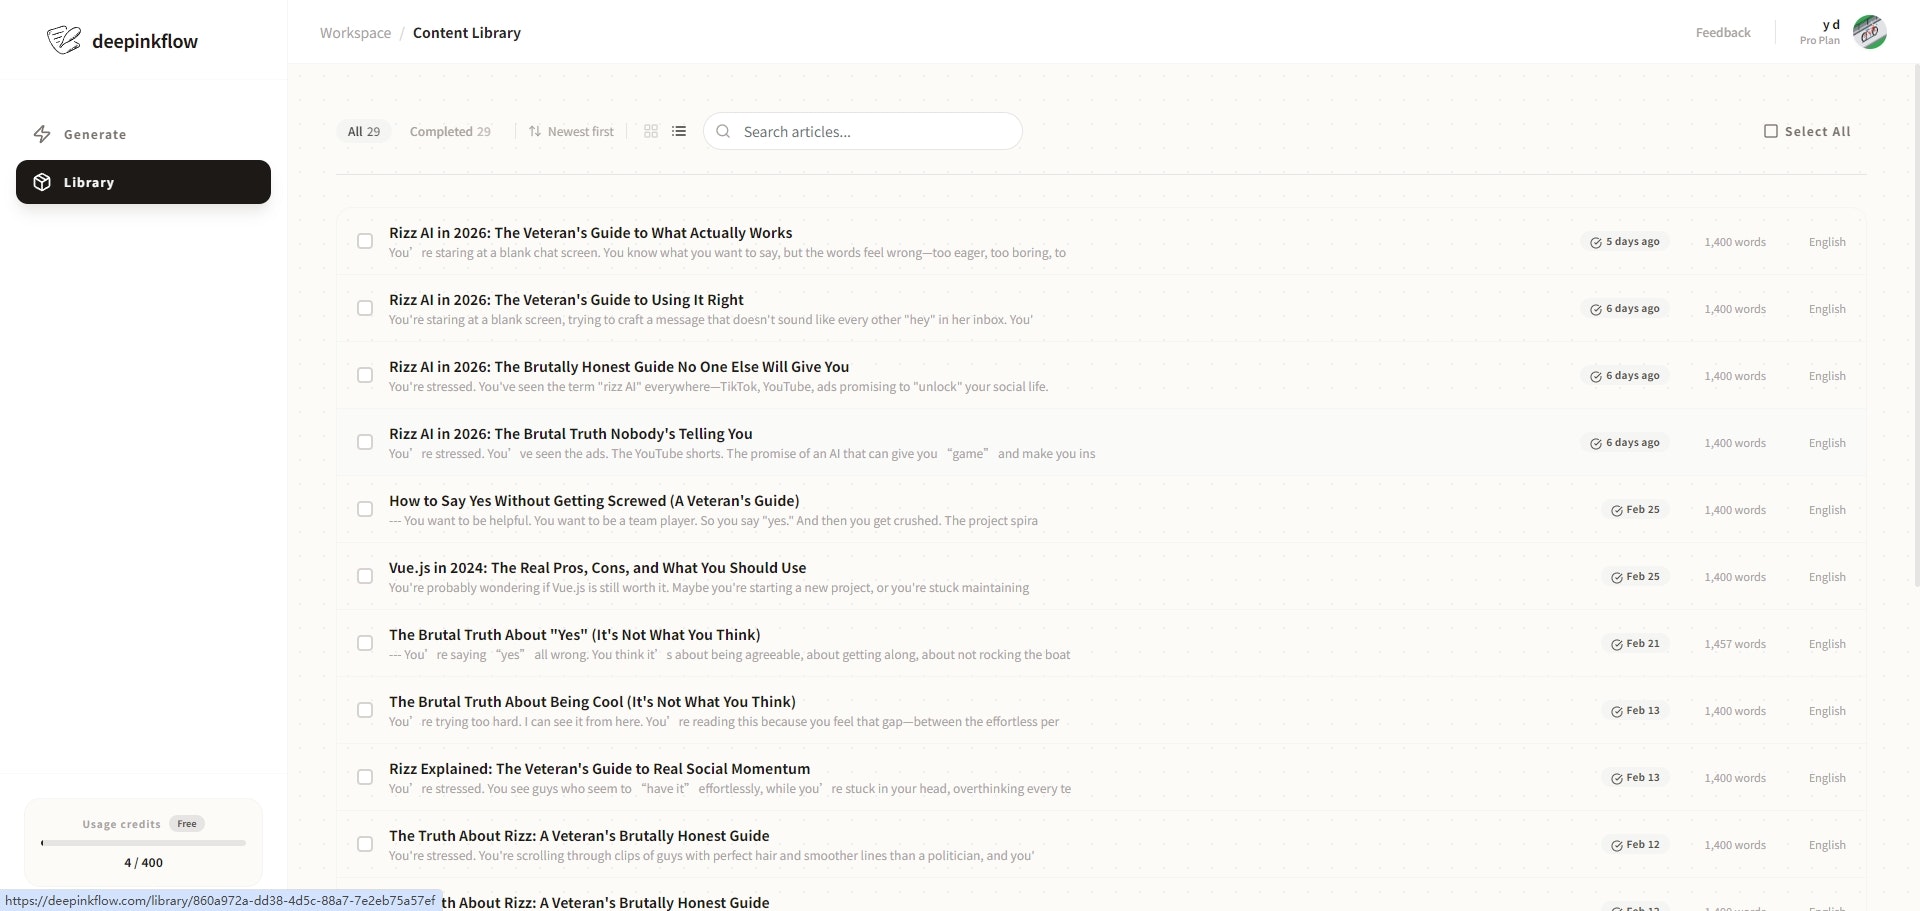Switch to grid view layout
This screenshot has height=911, width=1920.
coord(651,131)
